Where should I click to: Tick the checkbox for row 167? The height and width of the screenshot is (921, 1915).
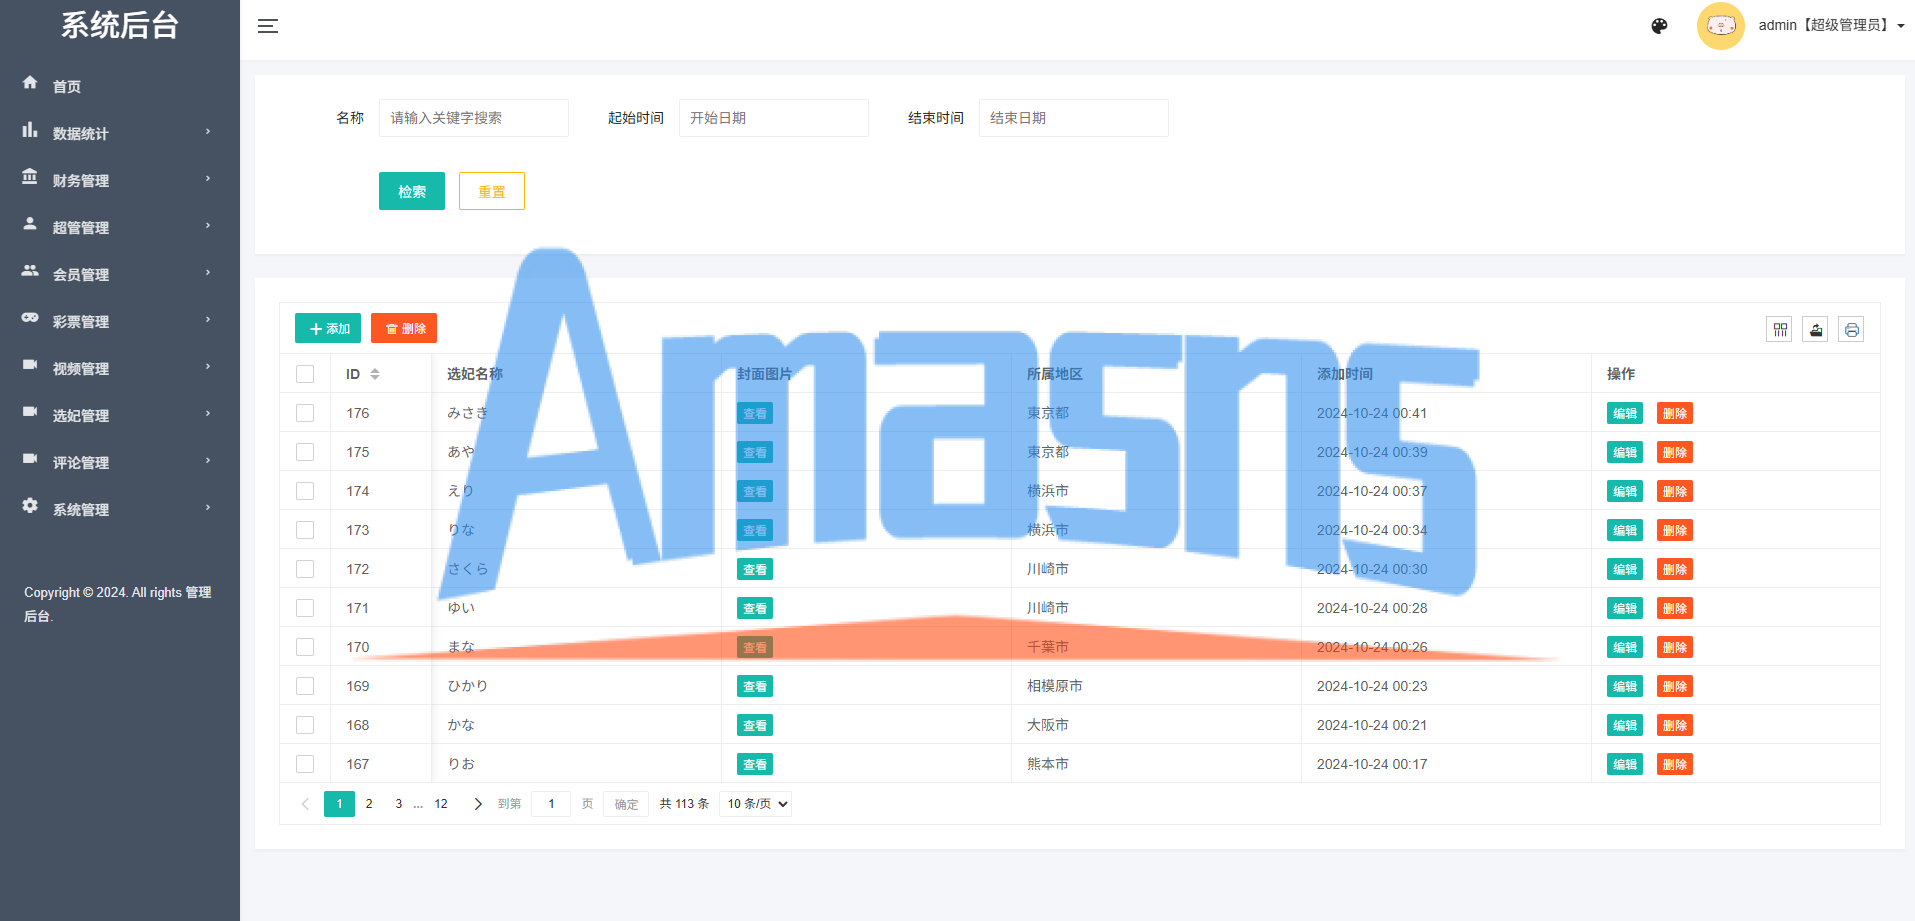[305, 764]
